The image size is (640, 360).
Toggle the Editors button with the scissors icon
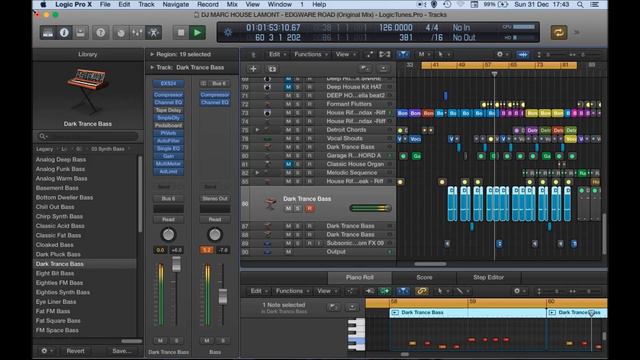tap(153, 33)
